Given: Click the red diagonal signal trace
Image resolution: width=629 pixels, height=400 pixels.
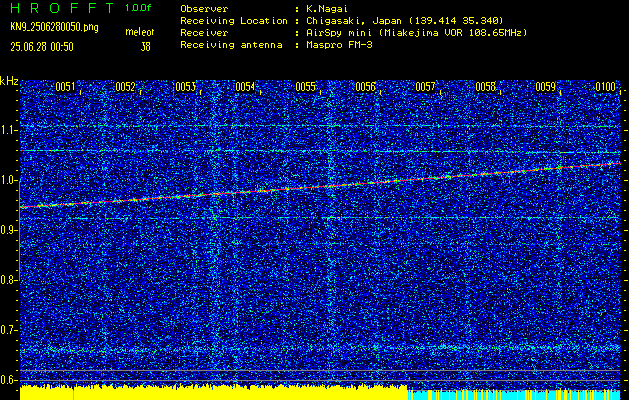Looking at the screenshot, I should [320, 185].
